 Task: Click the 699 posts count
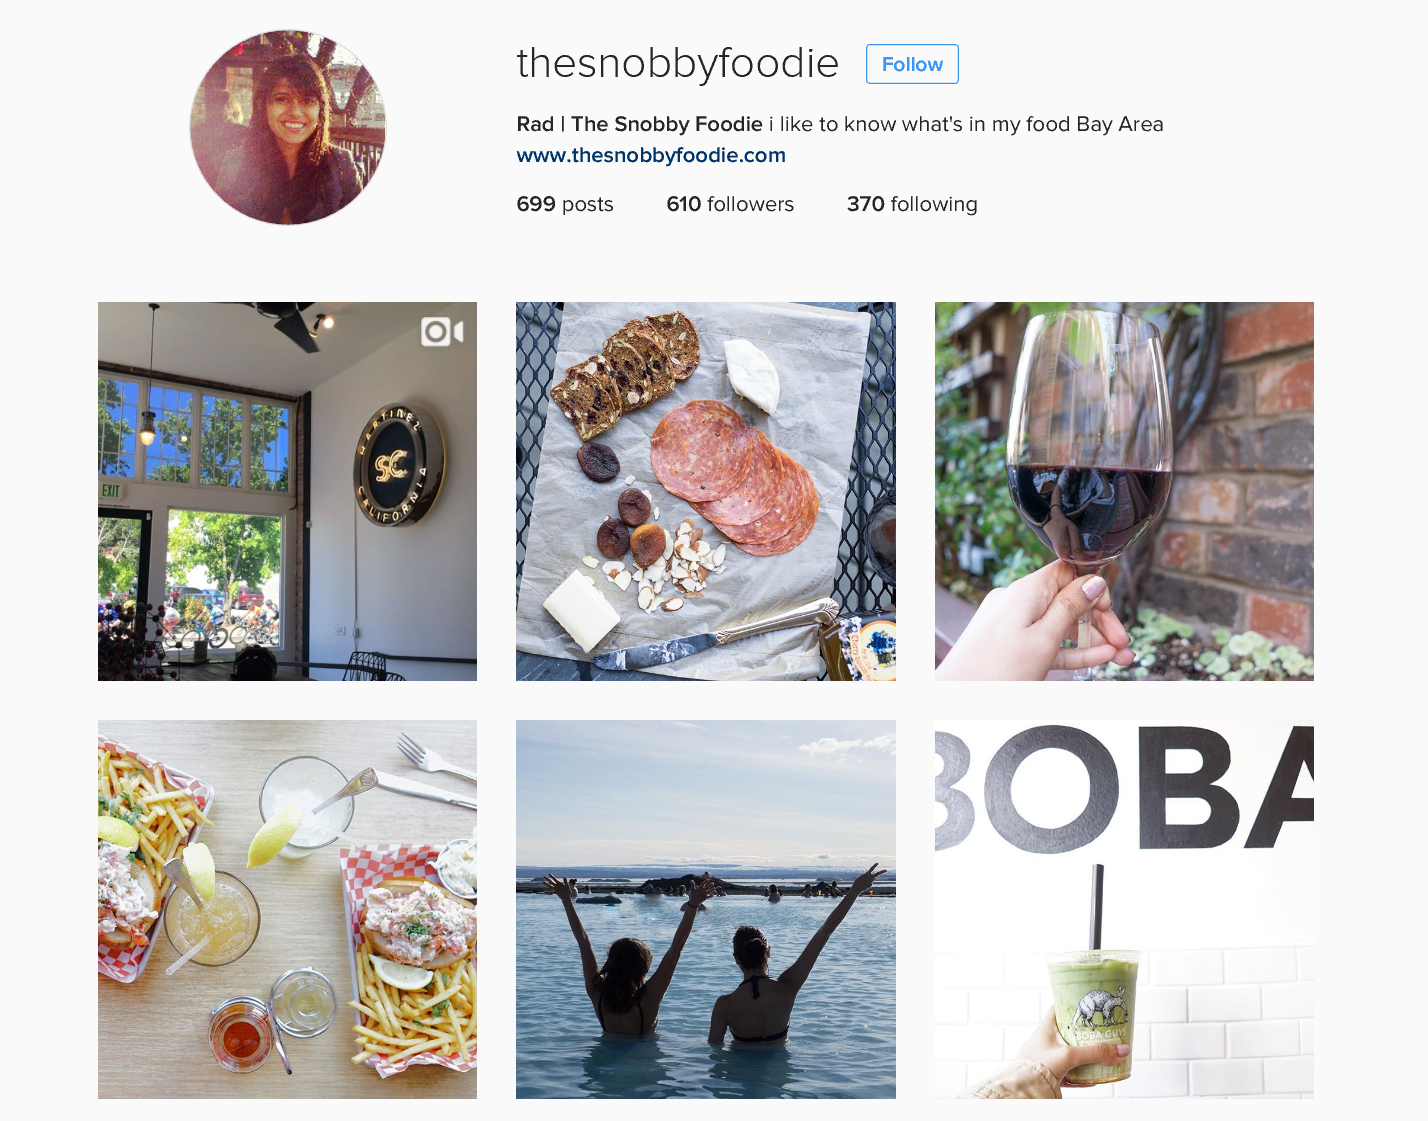[565, 204]
